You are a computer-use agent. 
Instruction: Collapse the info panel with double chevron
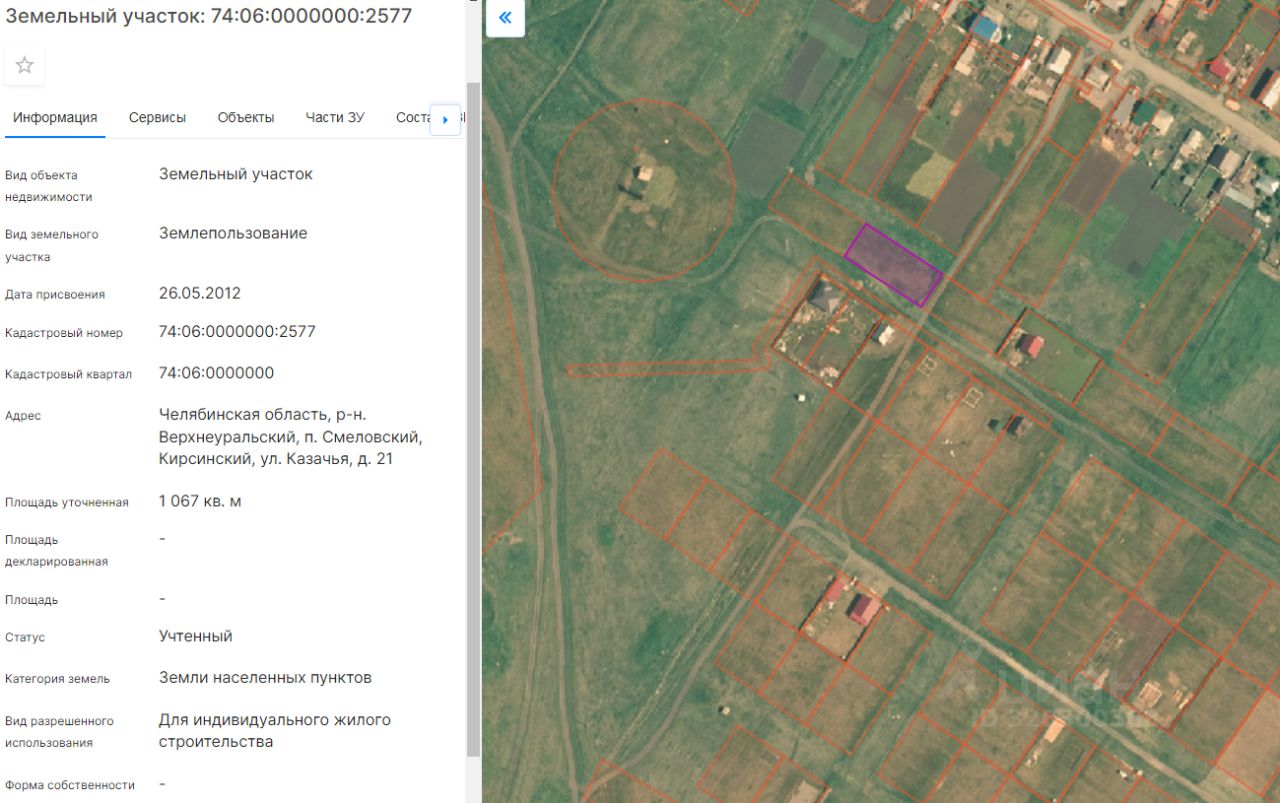coord(505,18)
